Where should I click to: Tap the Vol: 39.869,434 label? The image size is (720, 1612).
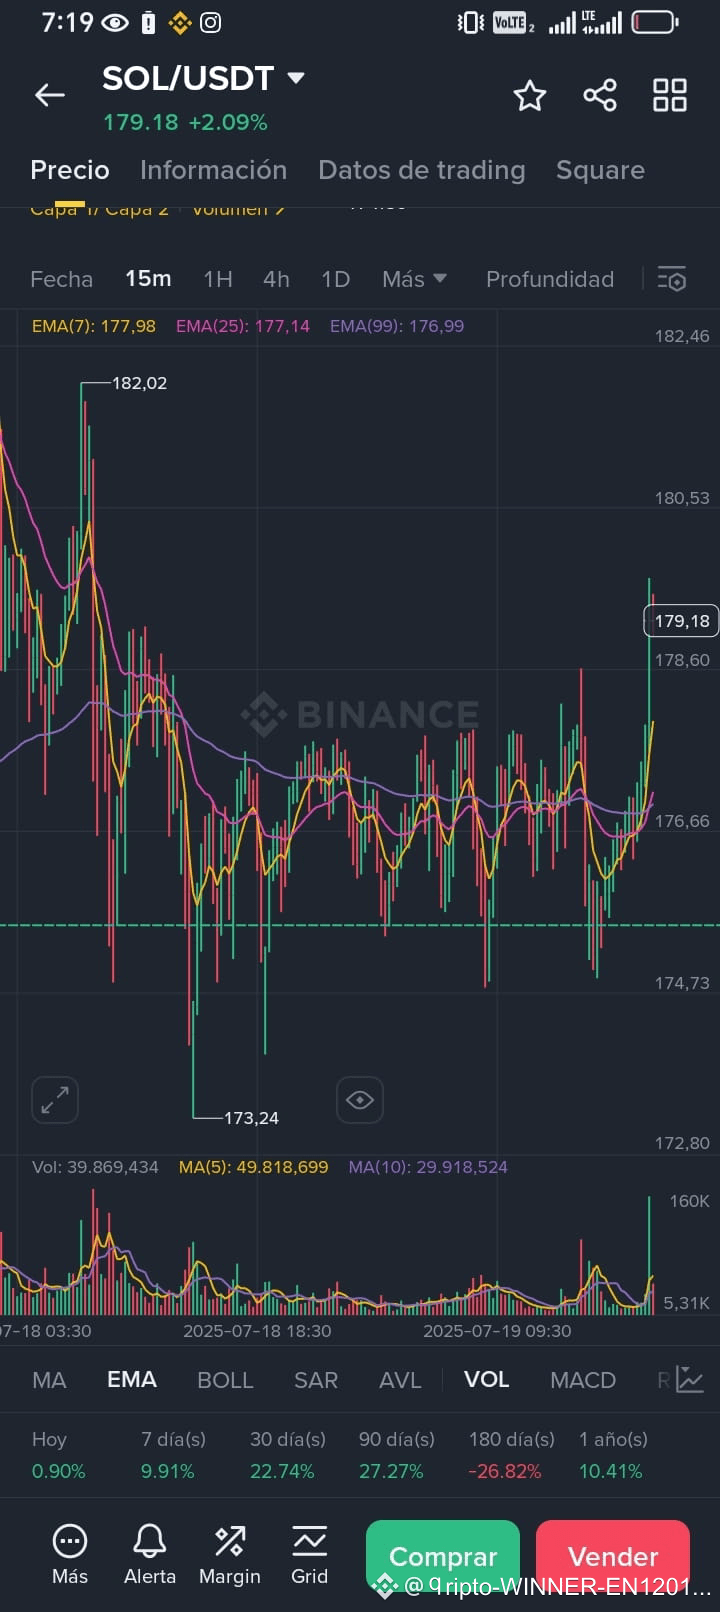pyautogui.click(x=95, y=1167)
